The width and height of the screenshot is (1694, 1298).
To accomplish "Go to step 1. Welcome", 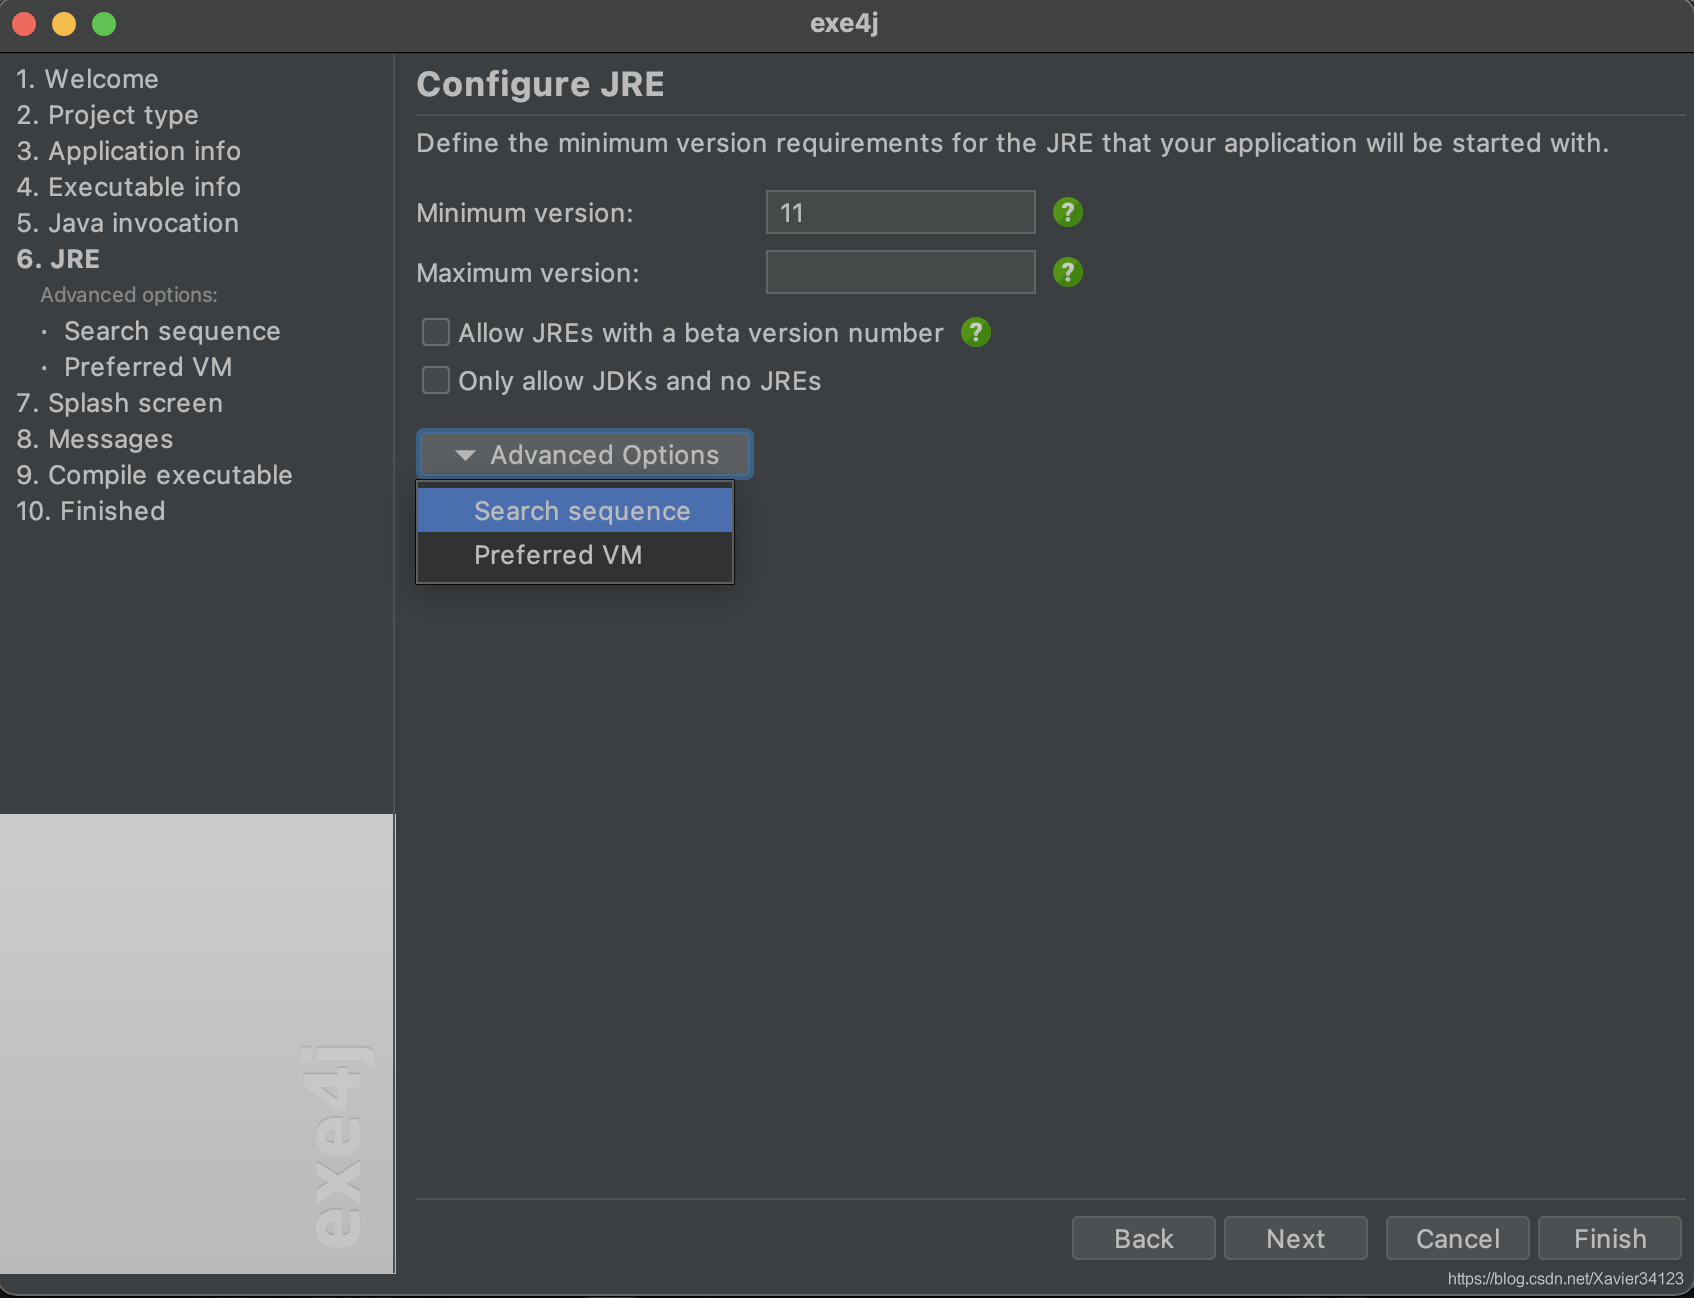I will [x=87, y=79].
